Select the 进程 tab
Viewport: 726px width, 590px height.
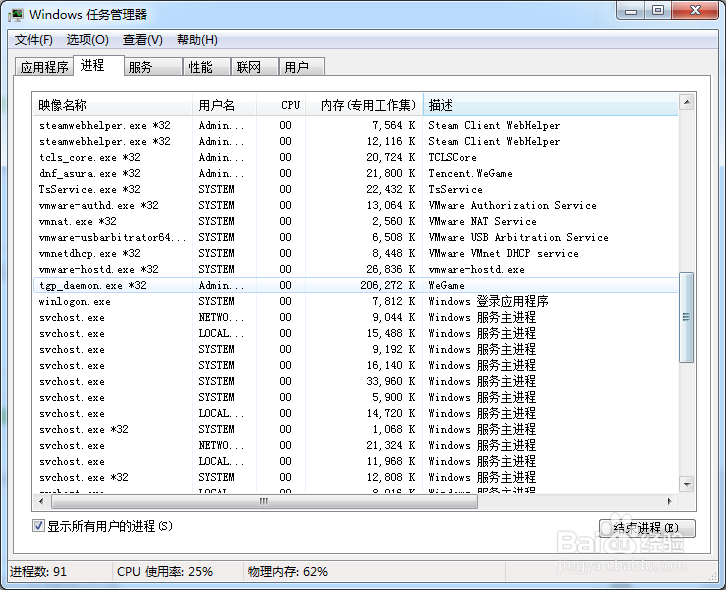point(99,65)
